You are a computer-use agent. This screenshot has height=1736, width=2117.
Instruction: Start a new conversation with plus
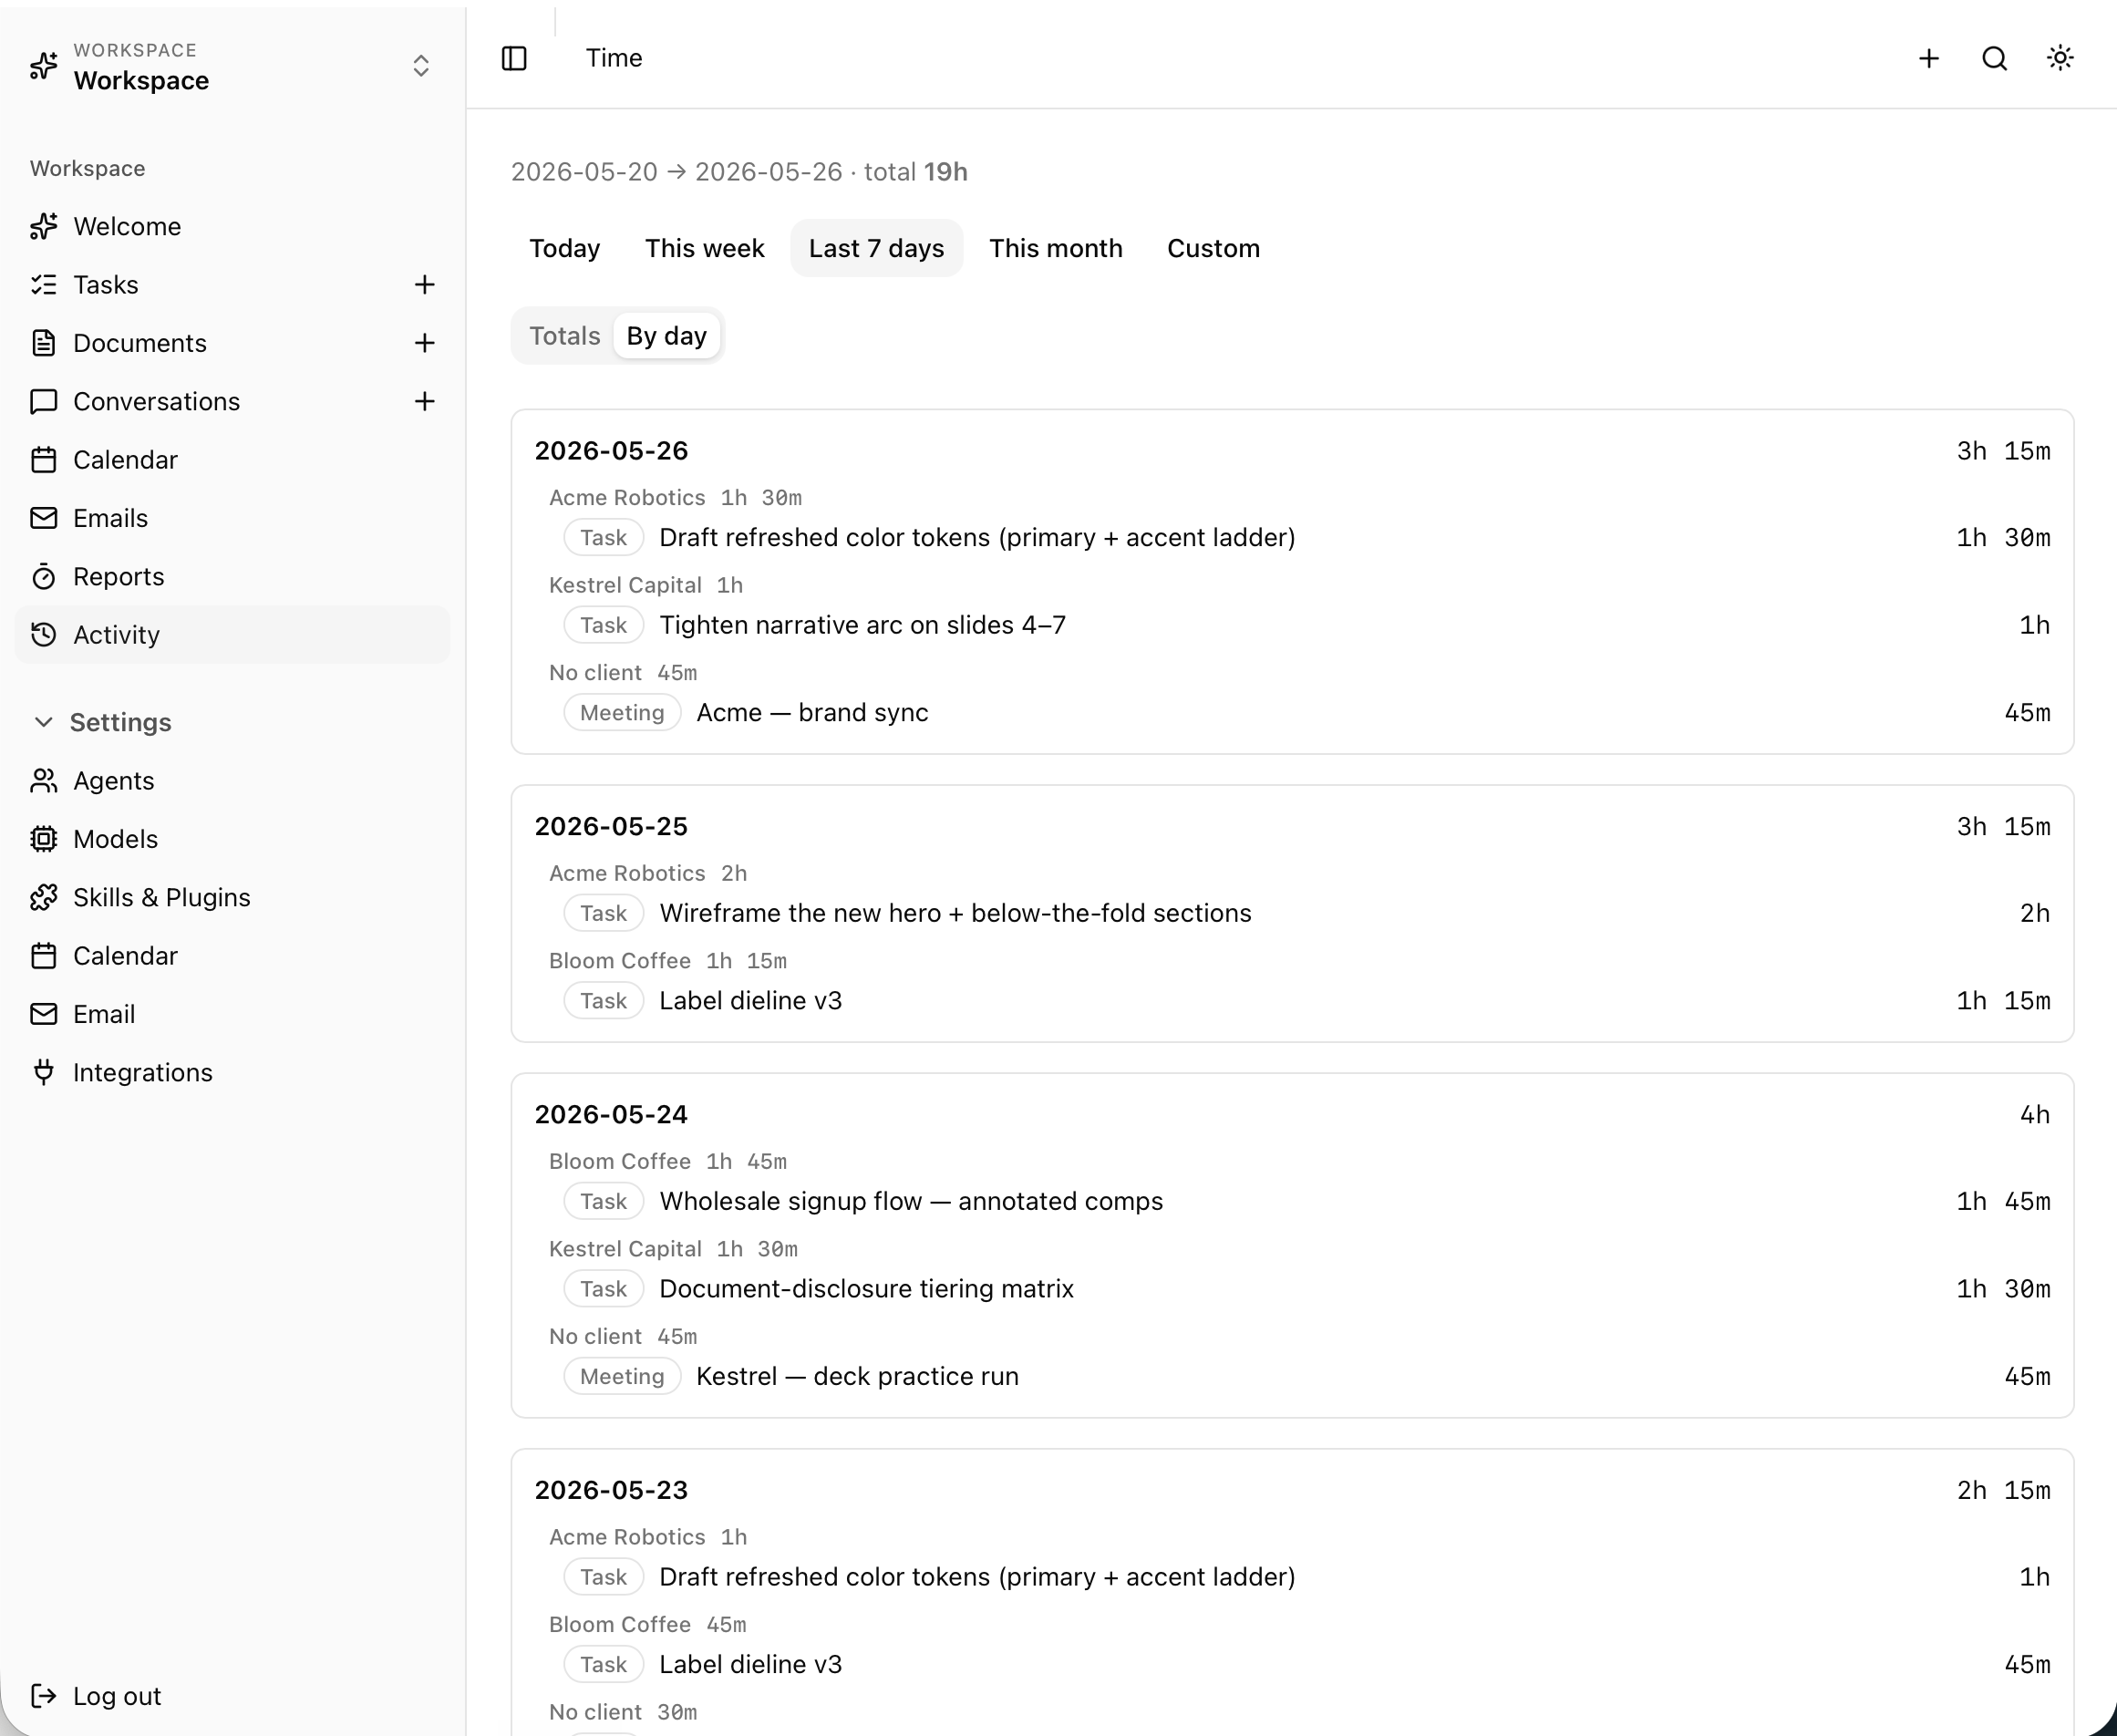(424, 401)
